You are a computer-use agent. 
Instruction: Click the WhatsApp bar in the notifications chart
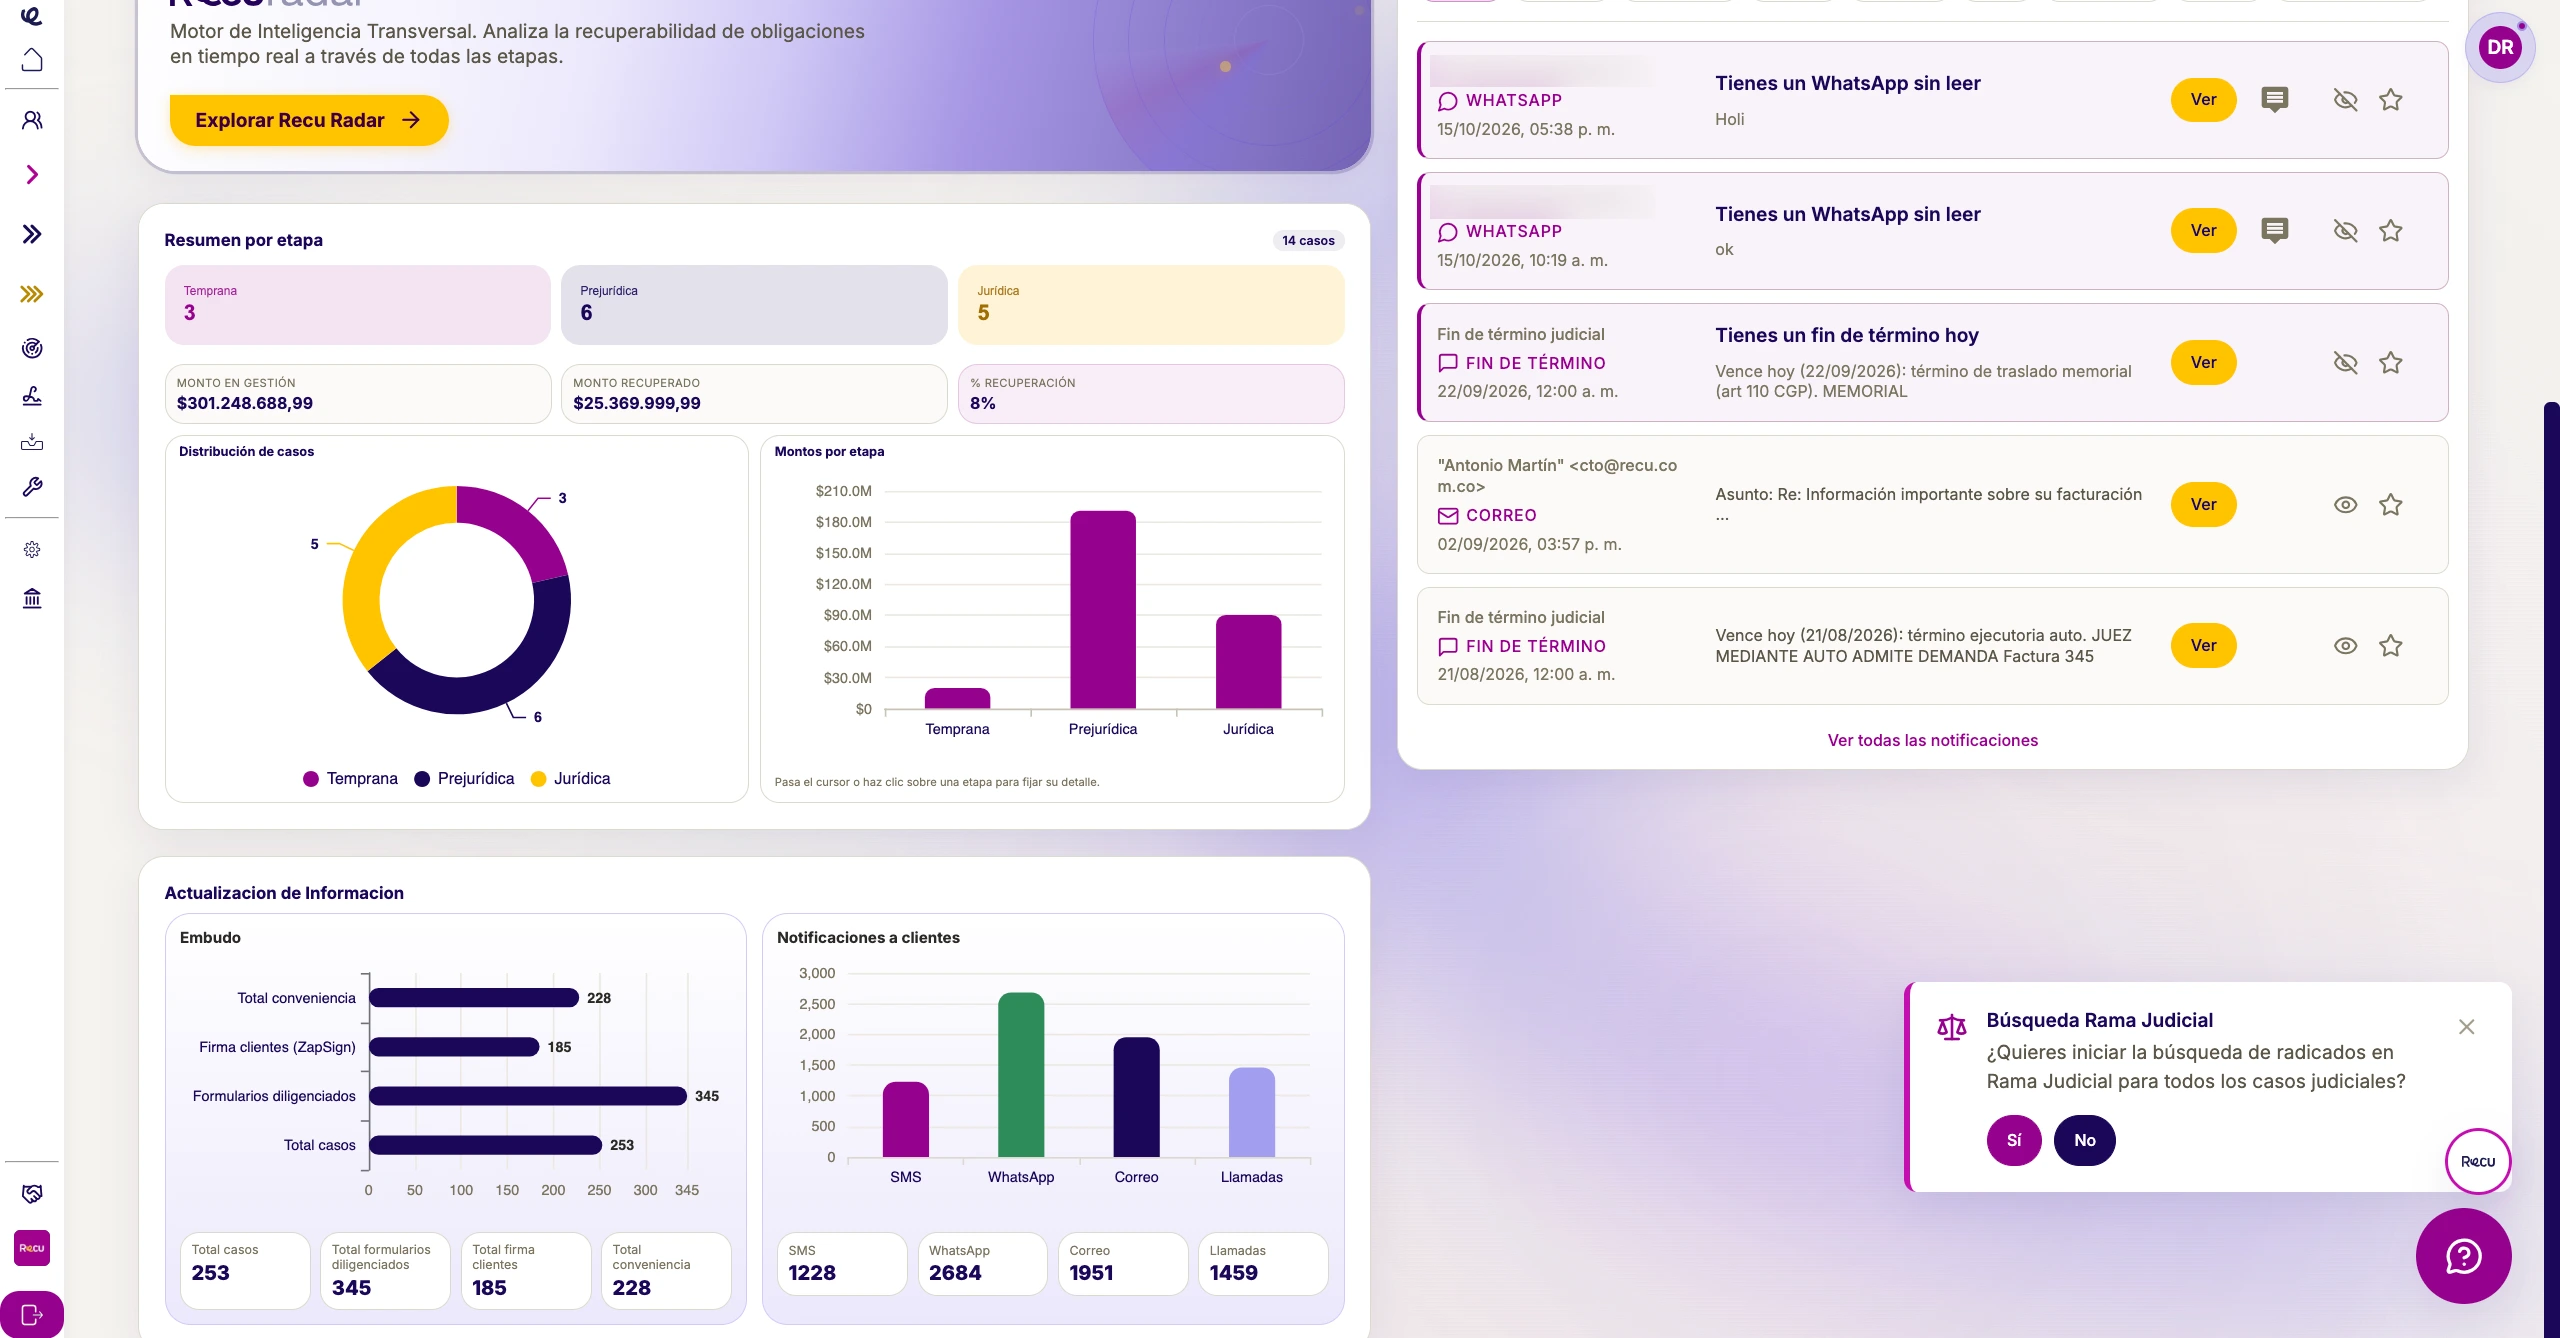point(1021,1075)
